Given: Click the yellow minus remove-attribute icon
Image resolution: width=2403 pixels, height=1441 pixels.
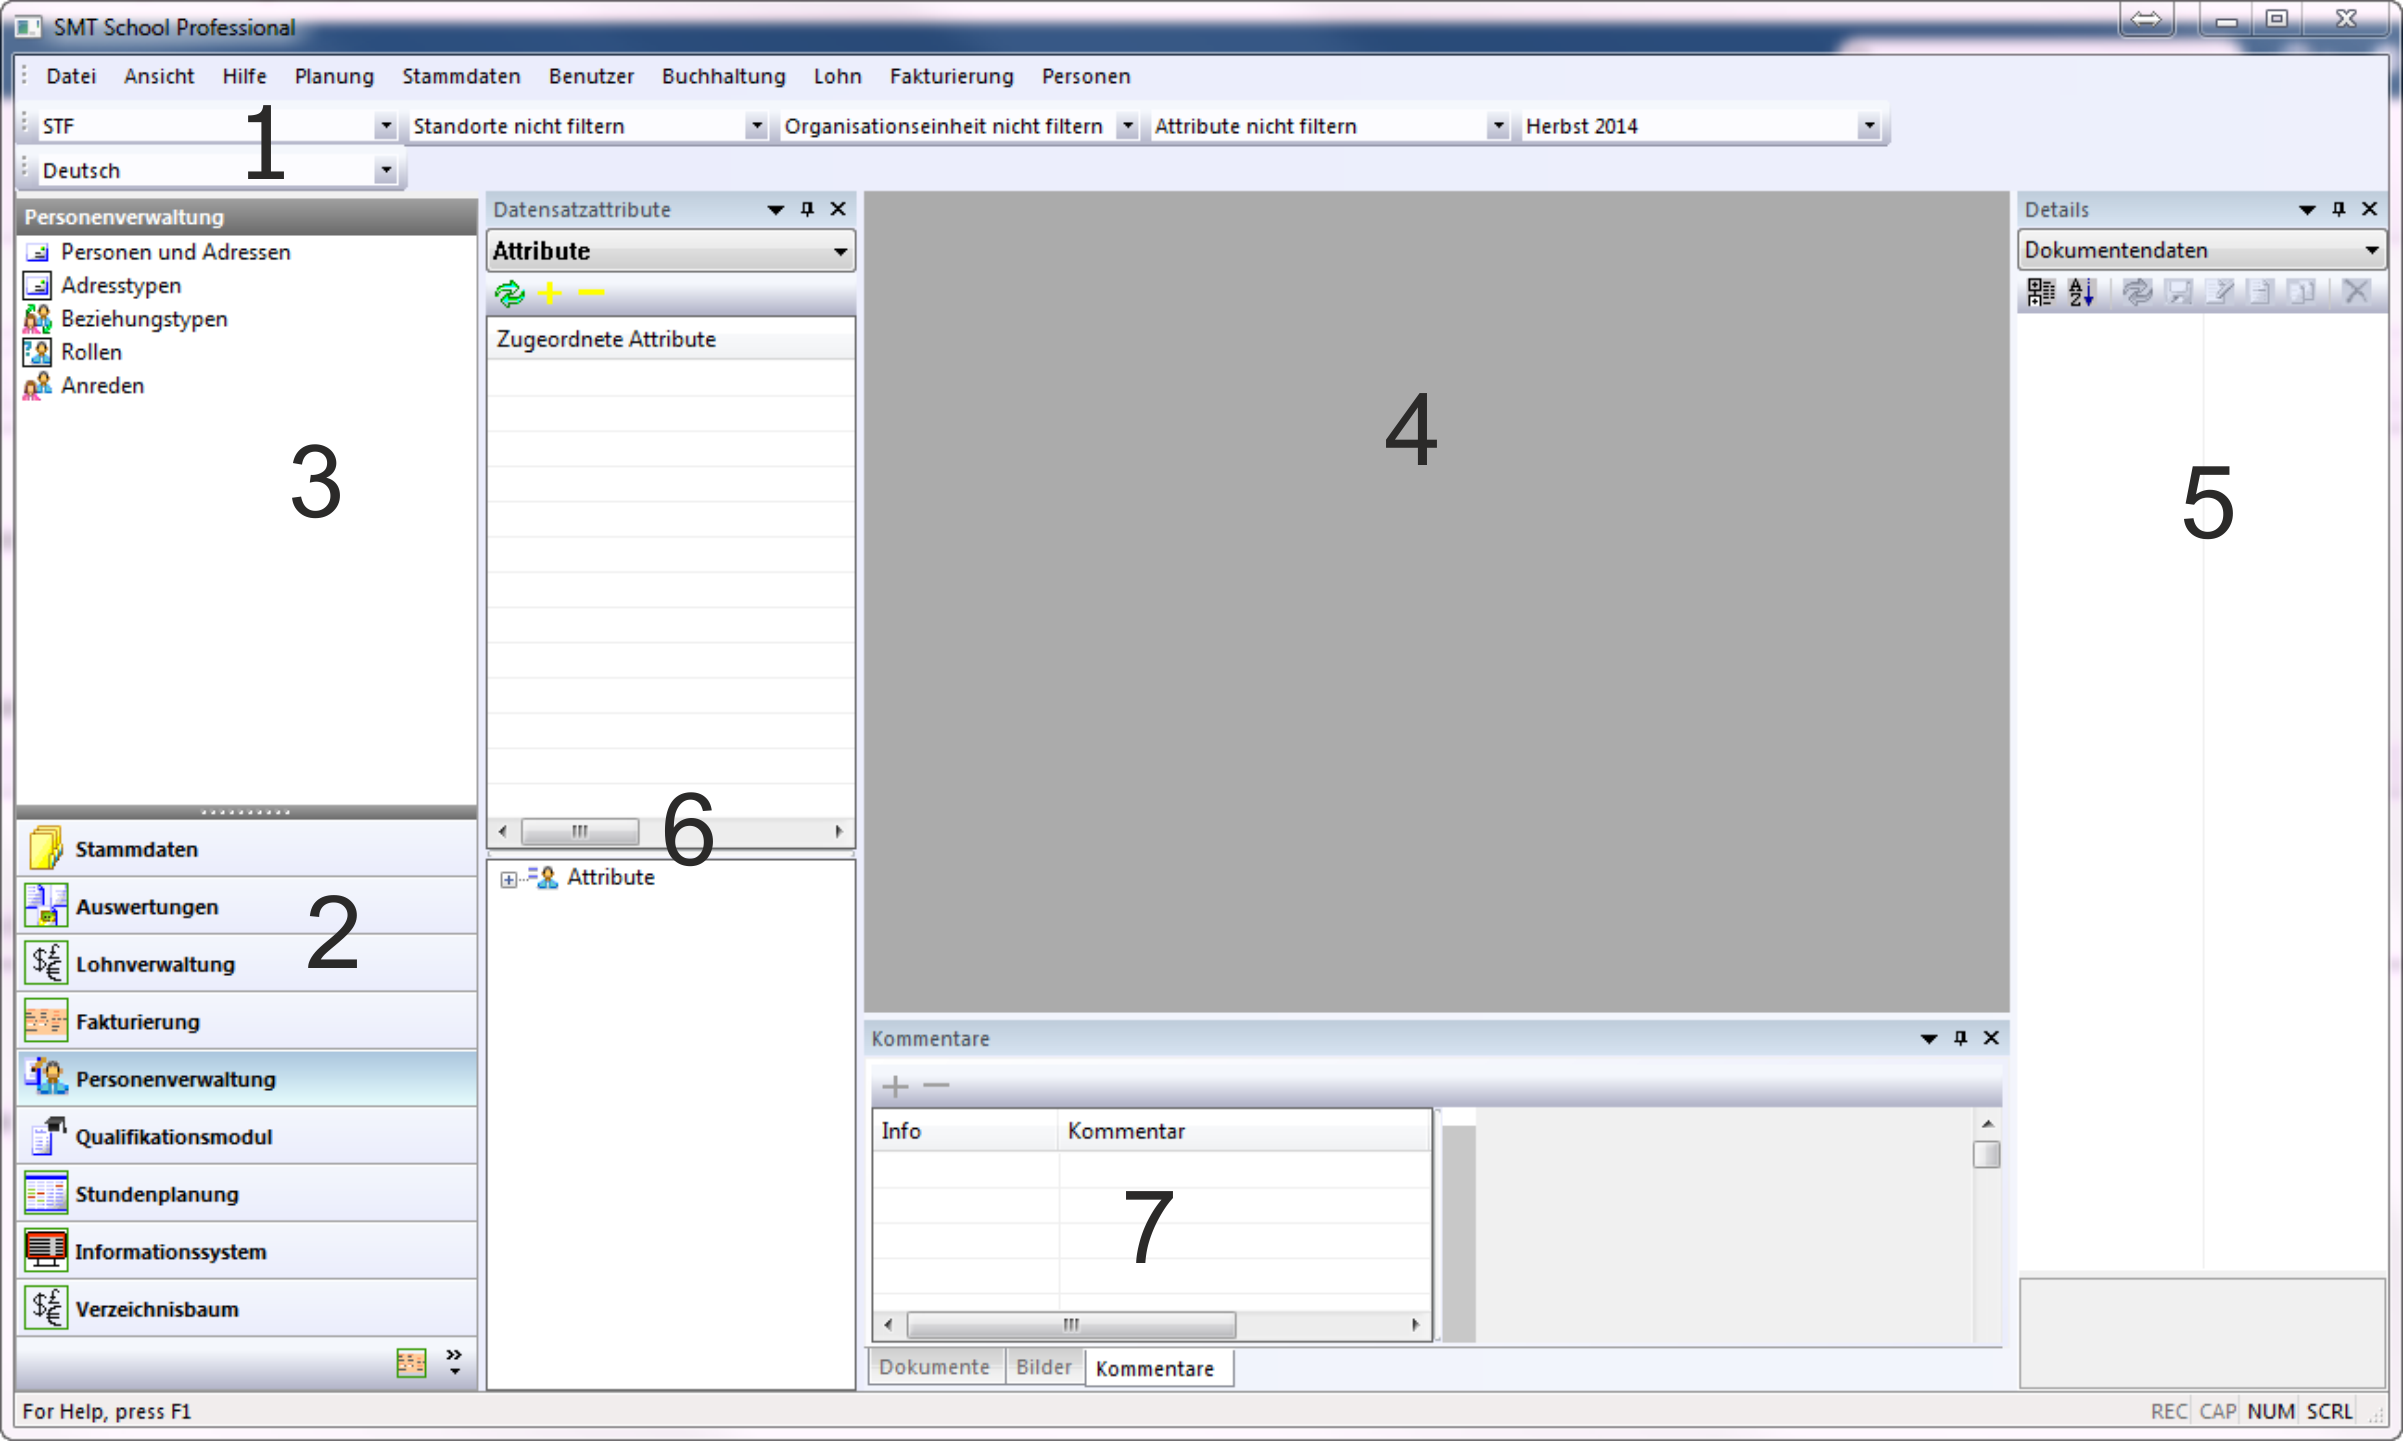Looking at the screenshot, I should click(592, 293).
